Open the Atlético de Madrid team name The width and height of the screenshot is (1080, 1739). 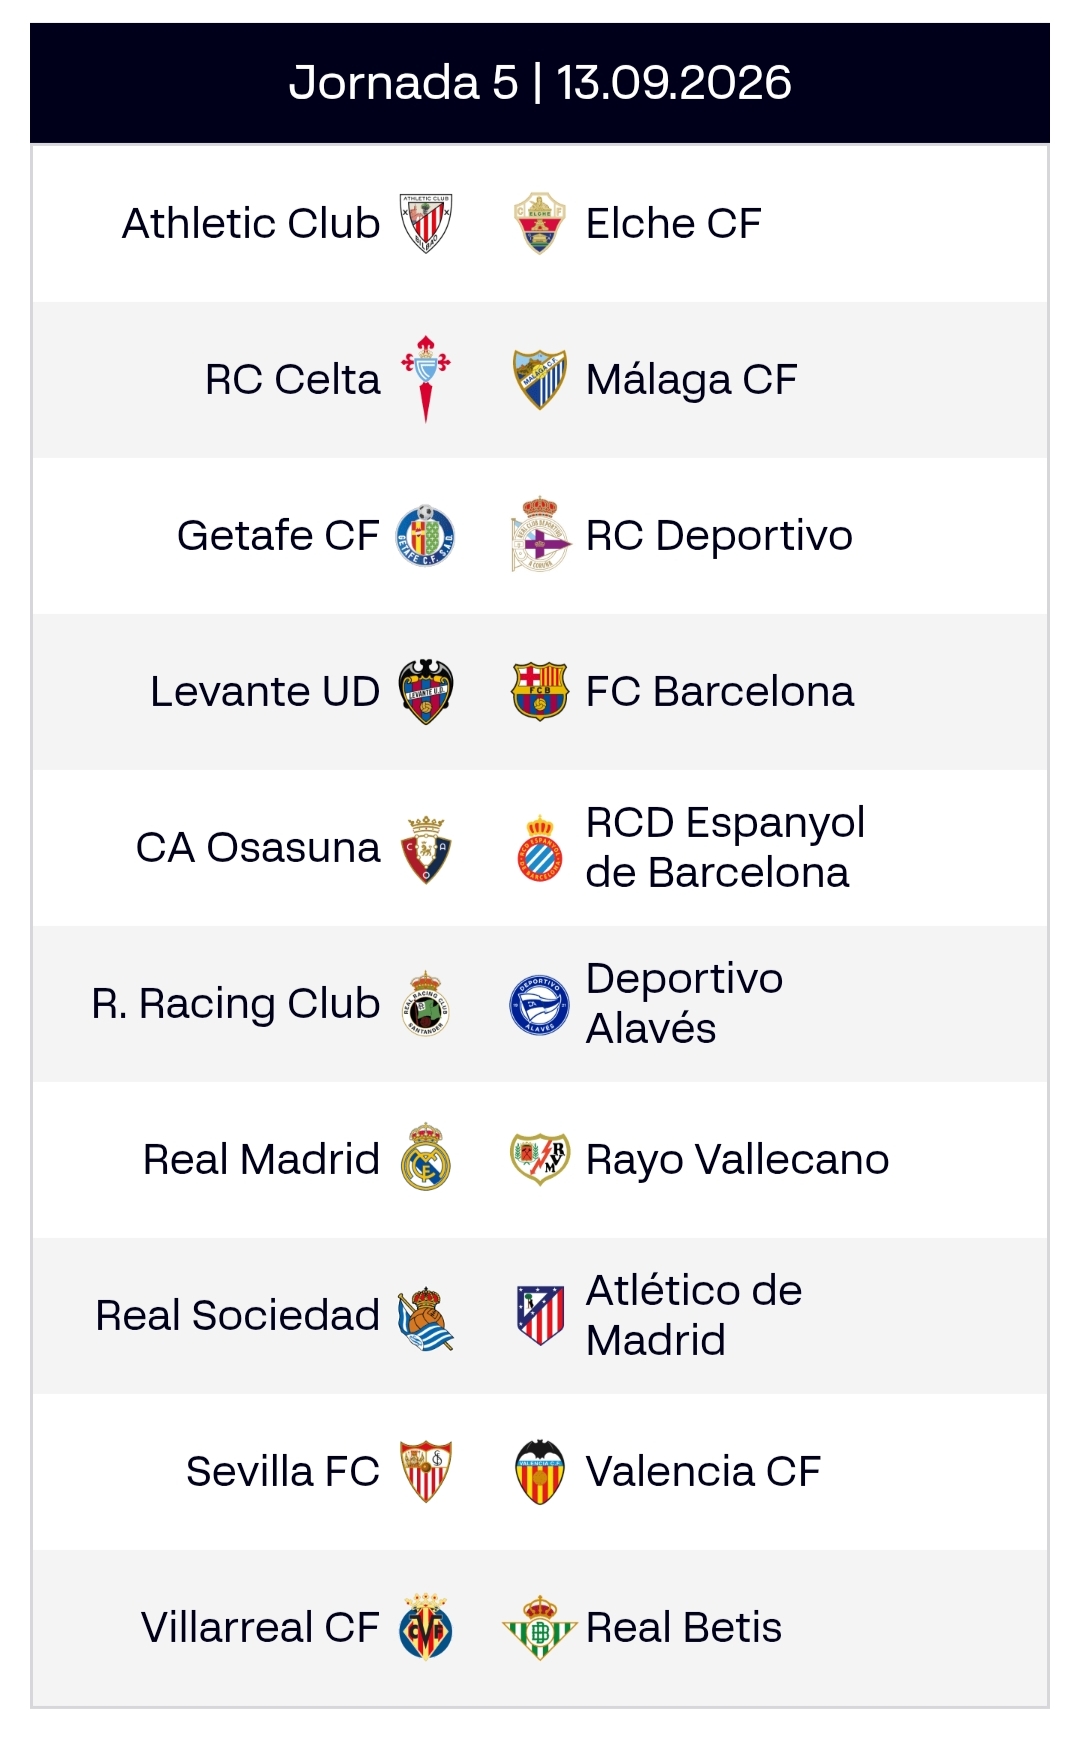pyautogui.click(x=694, y=1315)
